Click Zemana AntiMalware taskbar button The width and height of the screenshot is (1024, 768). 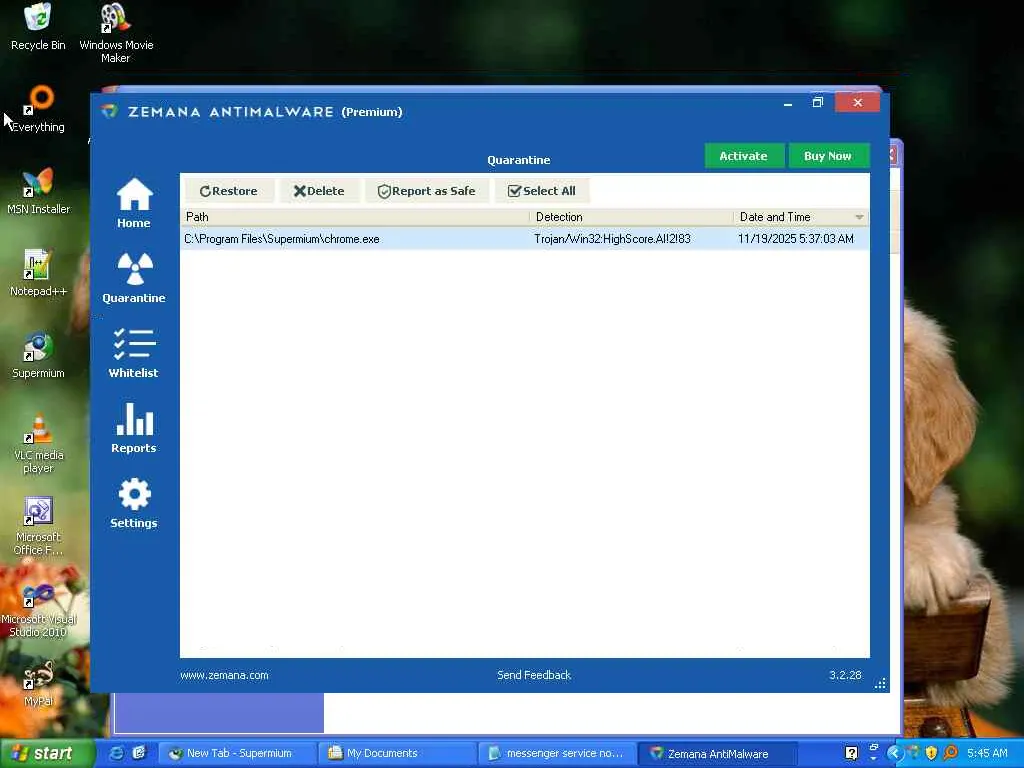pos(716,754)
